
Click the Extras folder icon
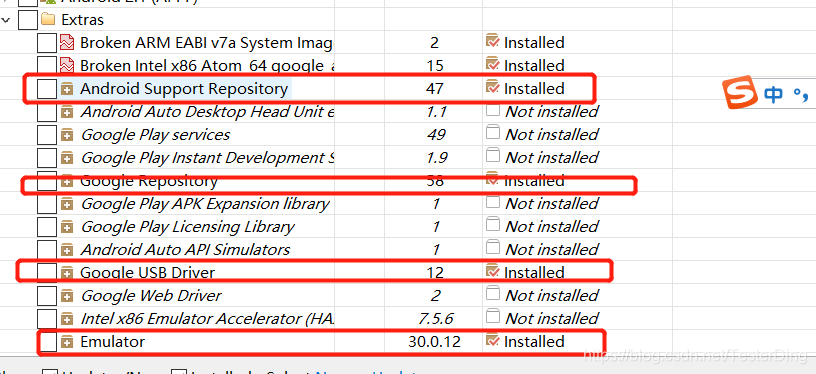click(x=48, y=20)
